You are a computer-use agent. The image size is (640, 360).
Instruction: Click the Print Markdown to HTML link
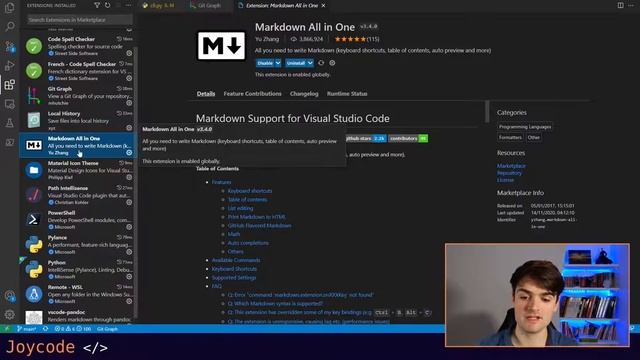257,217
